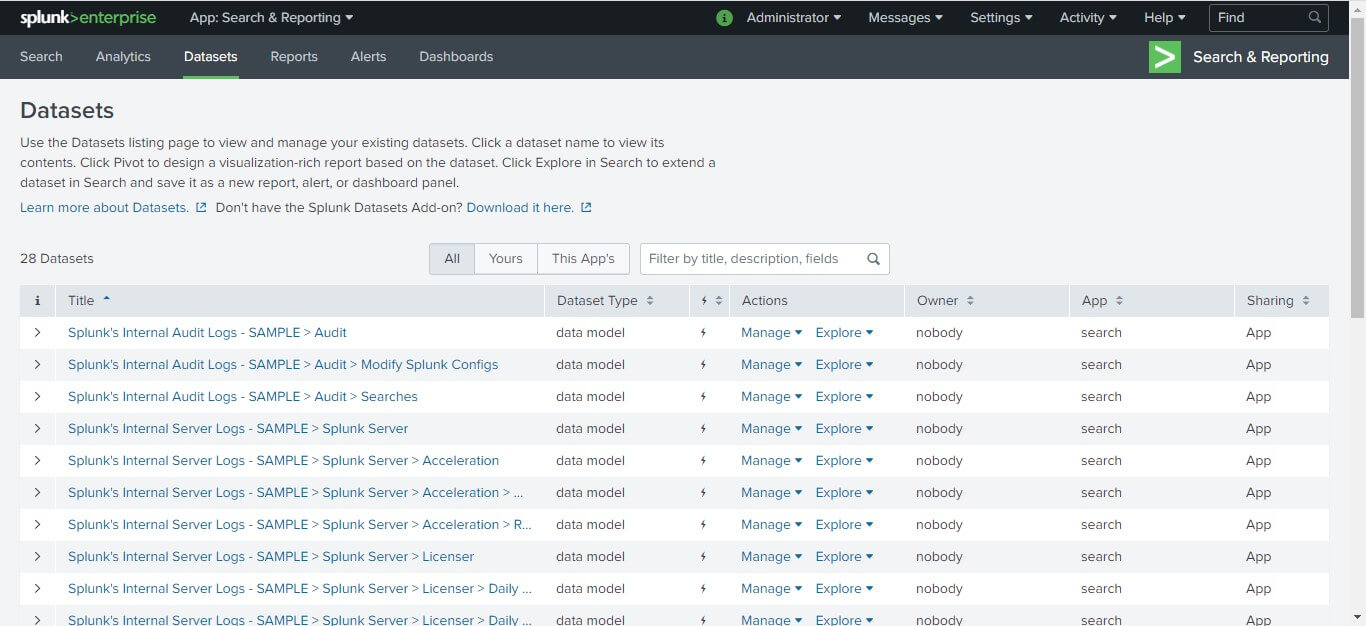Click the 28 Datasets count text

[x=57, y=259]
